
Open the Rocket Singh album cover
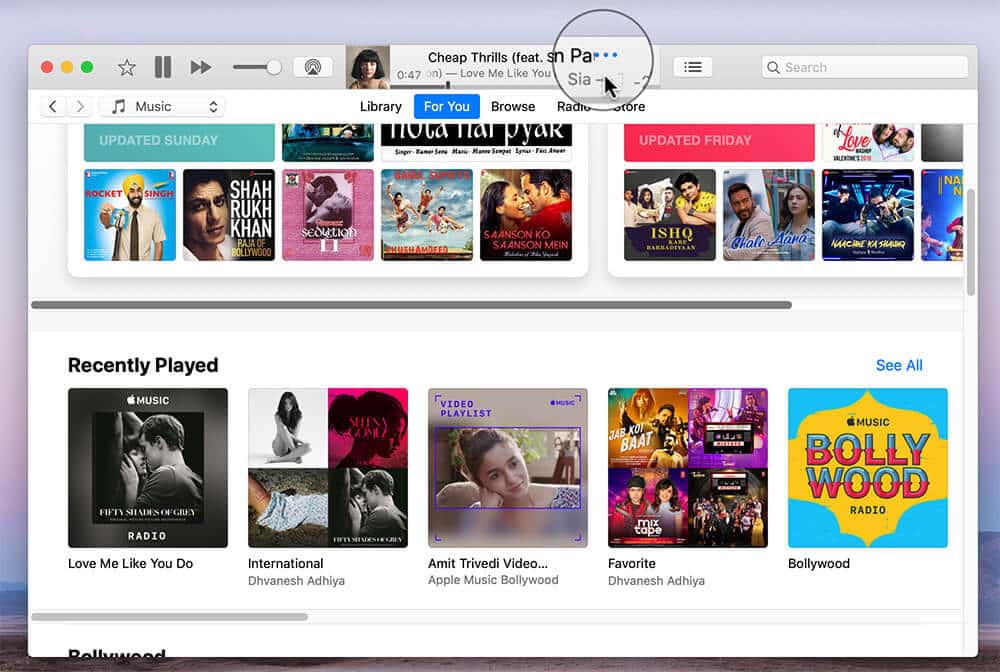pyautogui.click(x=130, y=215)
